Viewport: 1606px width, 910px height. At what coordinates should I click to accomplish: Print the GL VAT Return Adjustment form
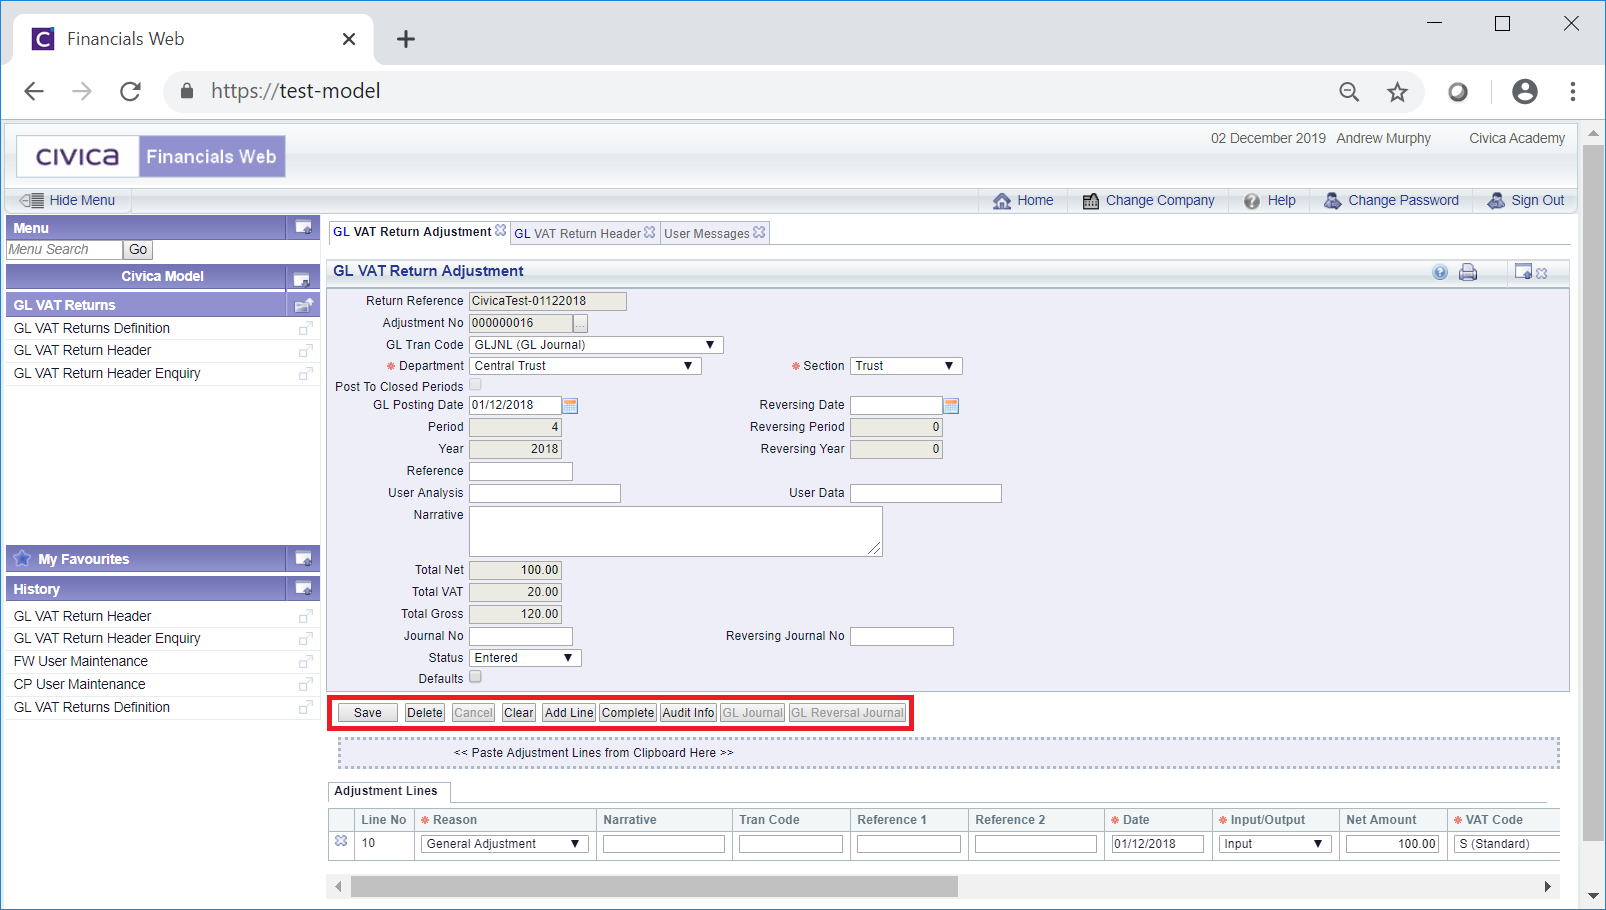[x=1468, y=272]
